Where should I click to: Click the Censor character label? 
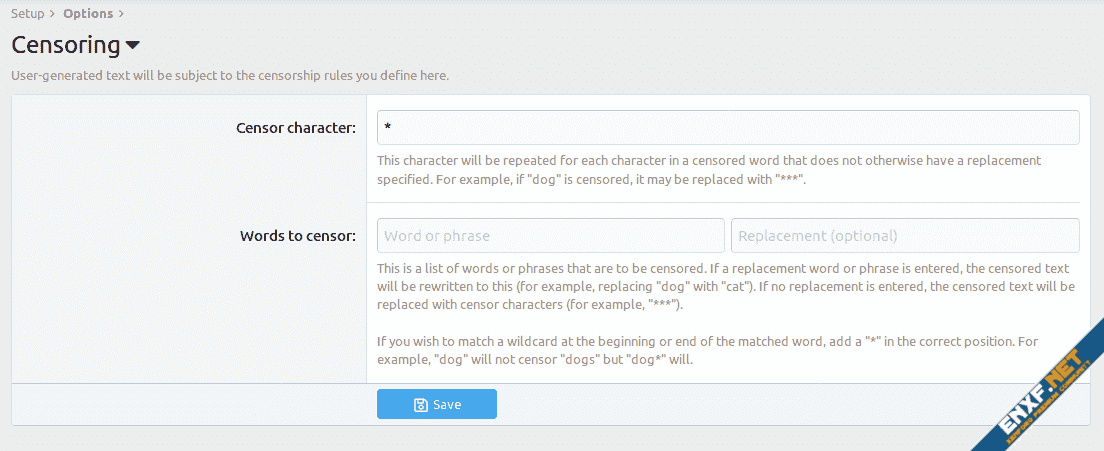(x=296, y=128)
